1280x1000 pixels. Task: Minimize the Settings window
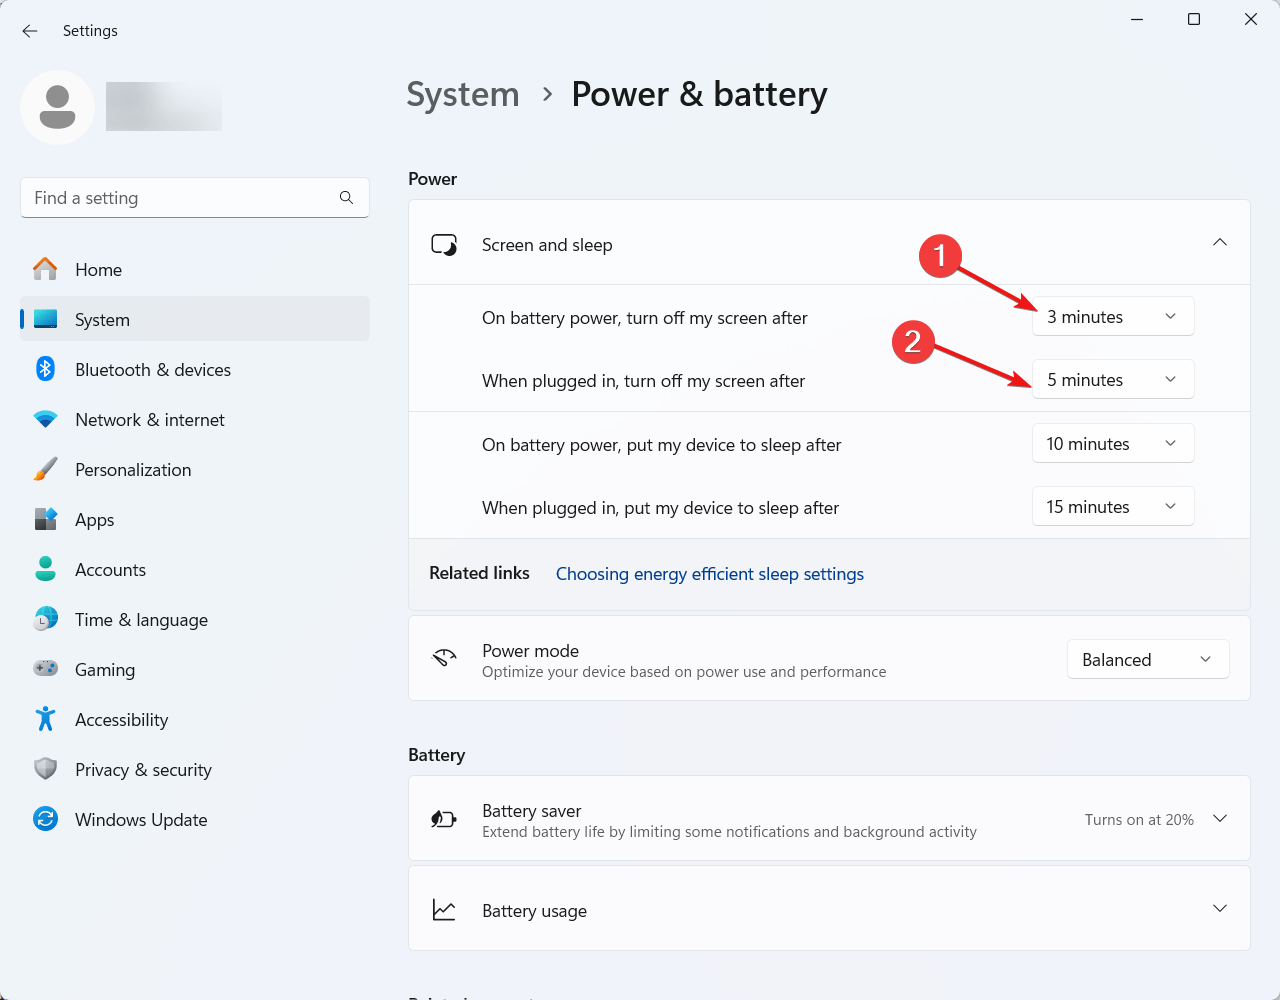(1137, 19)
